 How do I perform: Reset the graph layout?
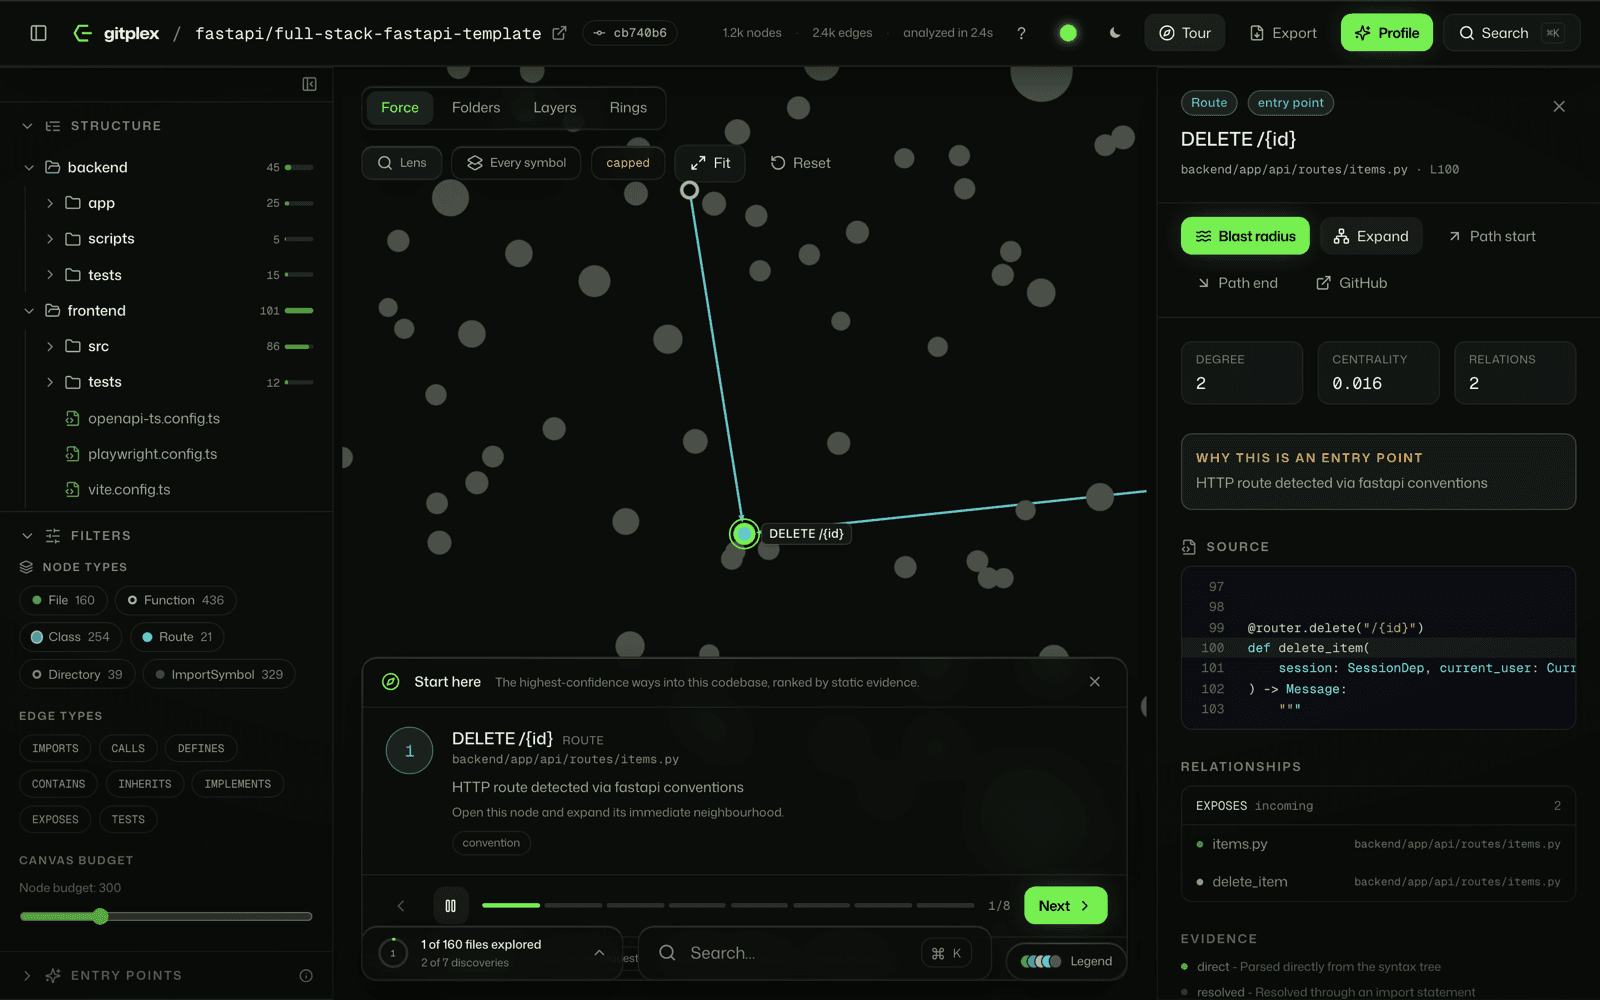[800, 163]
